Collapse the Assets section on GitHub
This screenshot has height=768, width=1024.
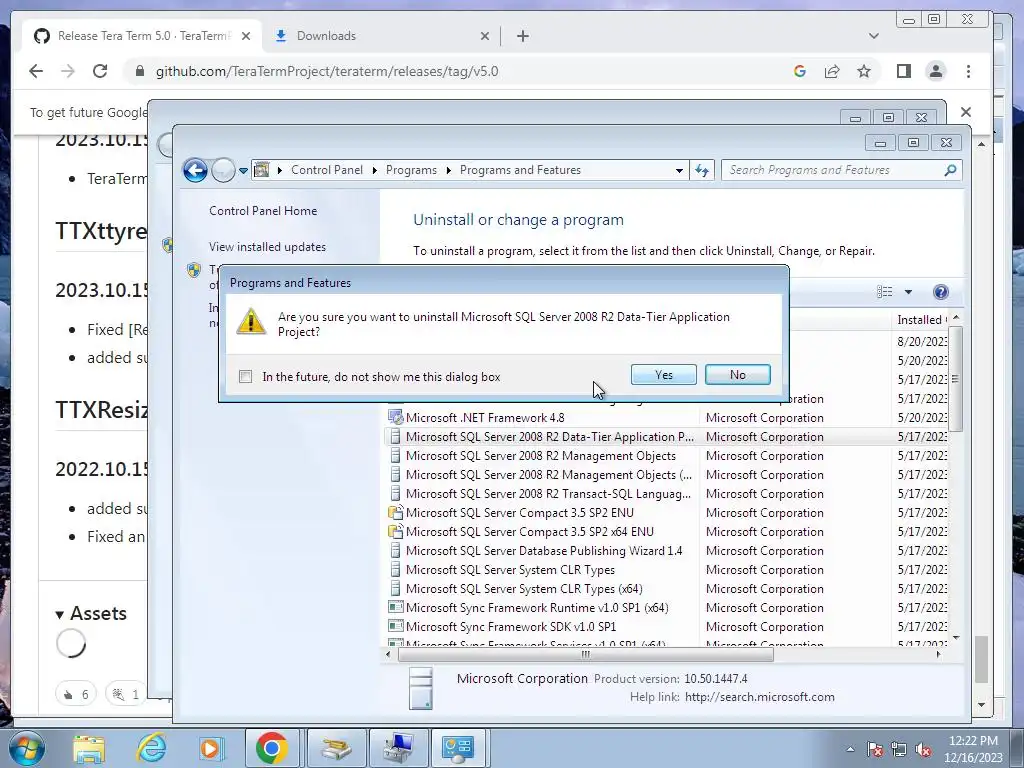click(91, 613)
